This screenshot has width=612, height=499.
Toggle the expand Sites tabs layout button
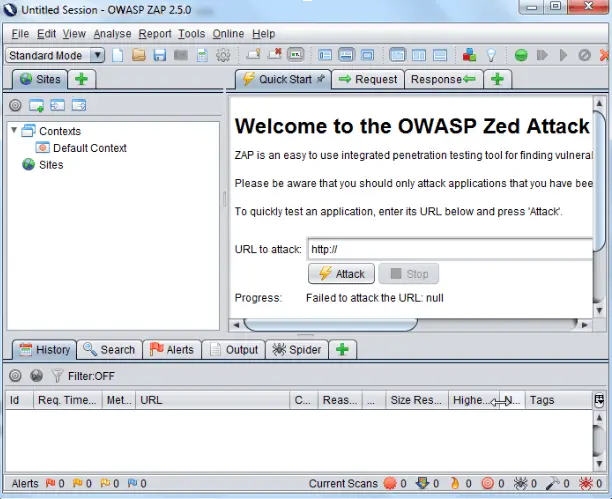pos(325,55)
